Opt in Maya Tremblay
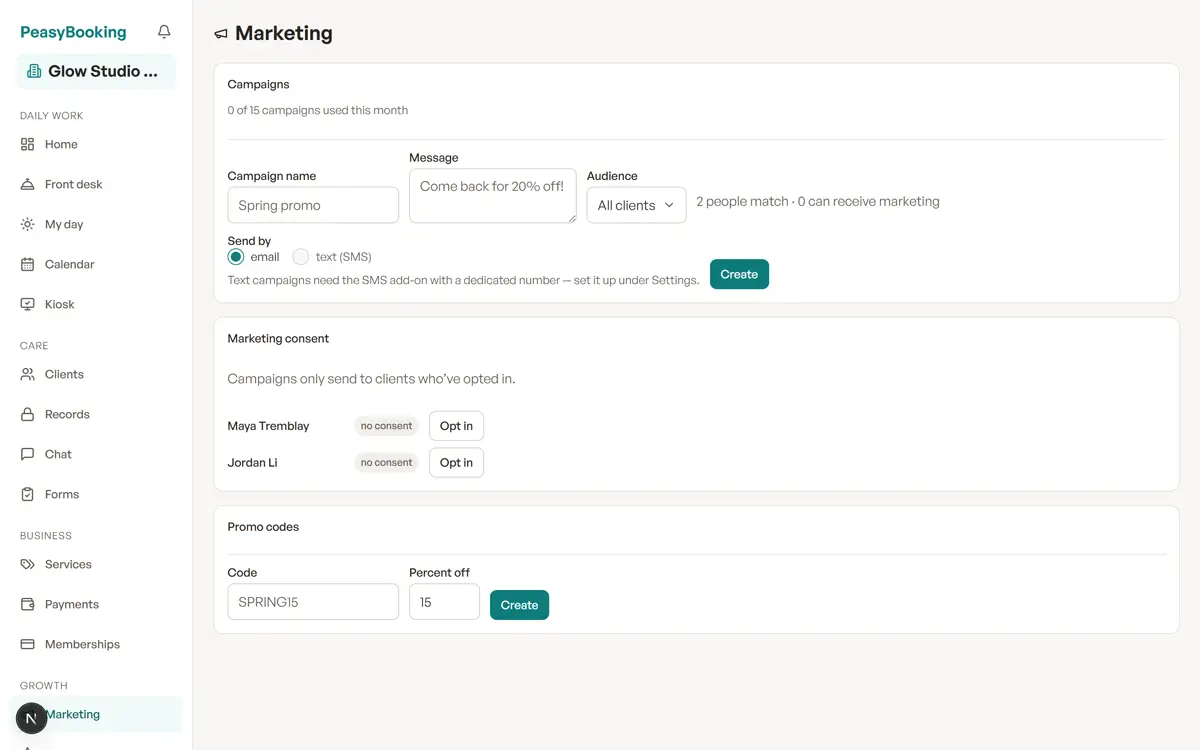The image size is (1200, 750). tap(456, 426)
